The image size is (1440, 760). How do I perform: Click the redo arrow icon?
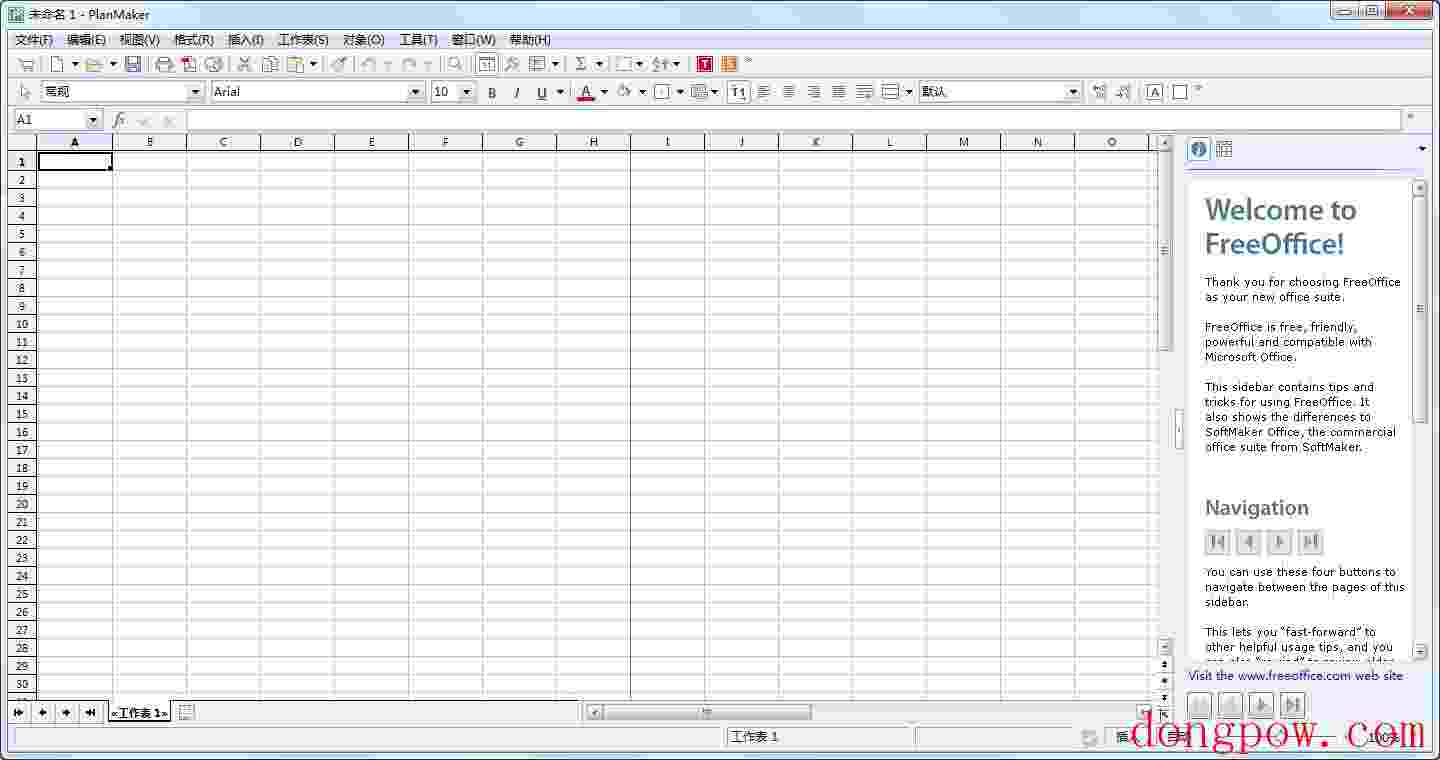tap(409, 64)
